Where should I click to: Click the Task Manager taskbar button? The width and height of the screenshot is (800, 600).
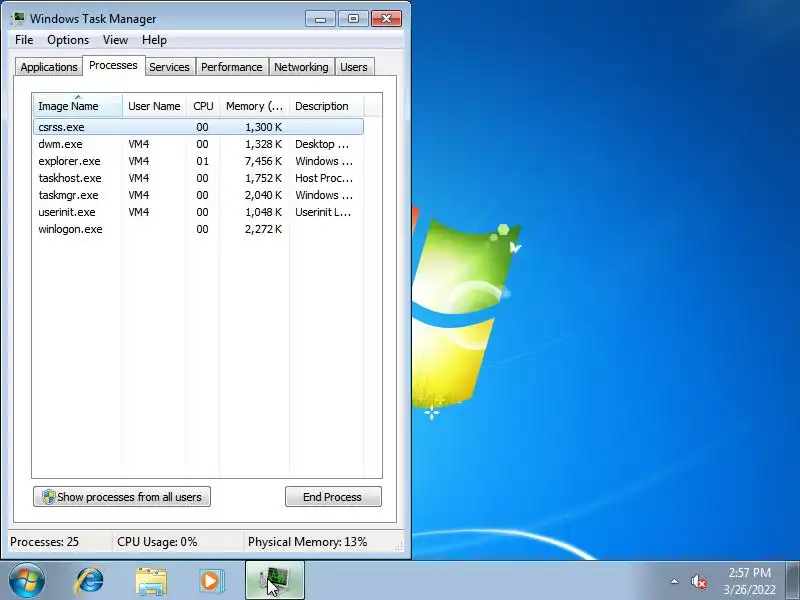(275, 581)
